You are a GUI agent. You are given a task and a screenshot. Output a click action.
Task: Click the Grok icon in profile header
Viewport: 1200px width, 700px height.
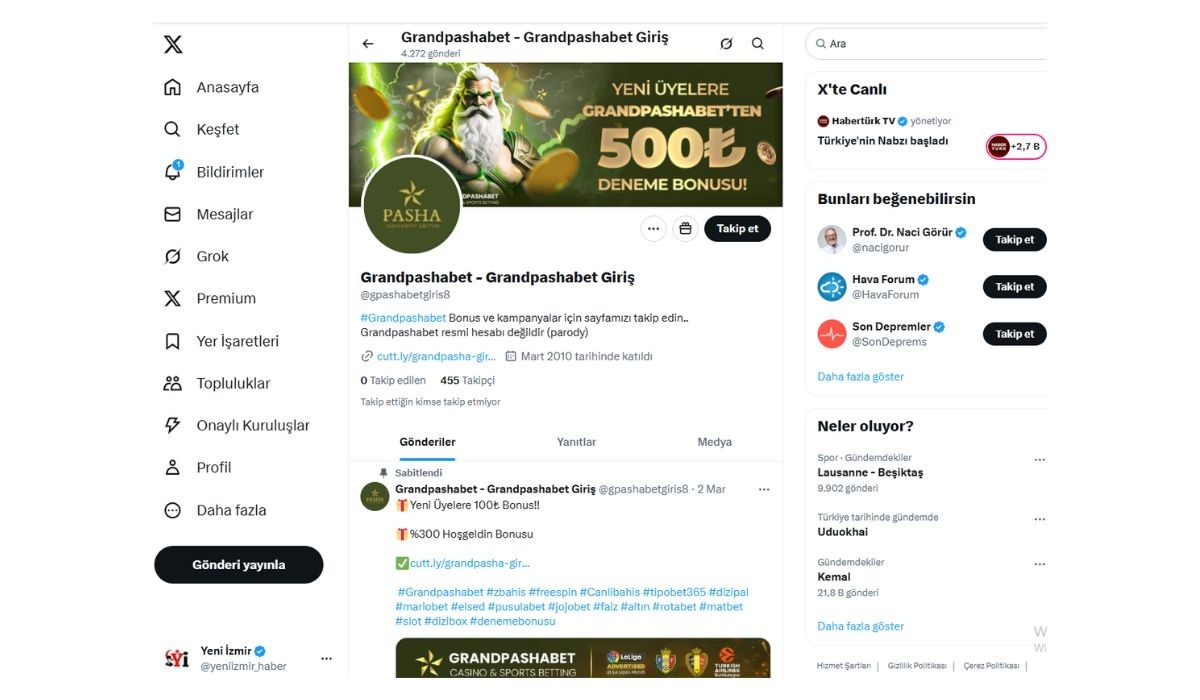[x=726, y=44]
